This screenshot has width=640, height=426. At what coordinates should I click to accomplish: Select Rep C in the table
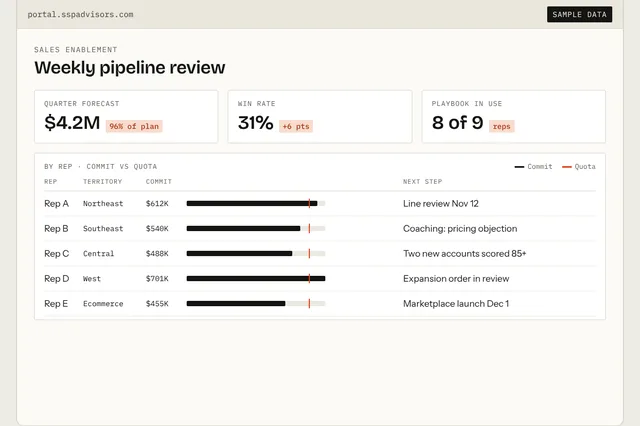click(56, 253)
